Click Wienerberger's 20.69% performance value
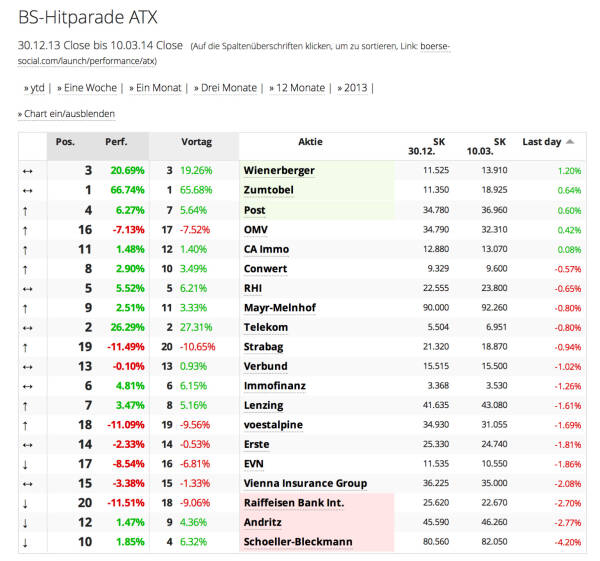600x561 pixels. pos(127,171)
